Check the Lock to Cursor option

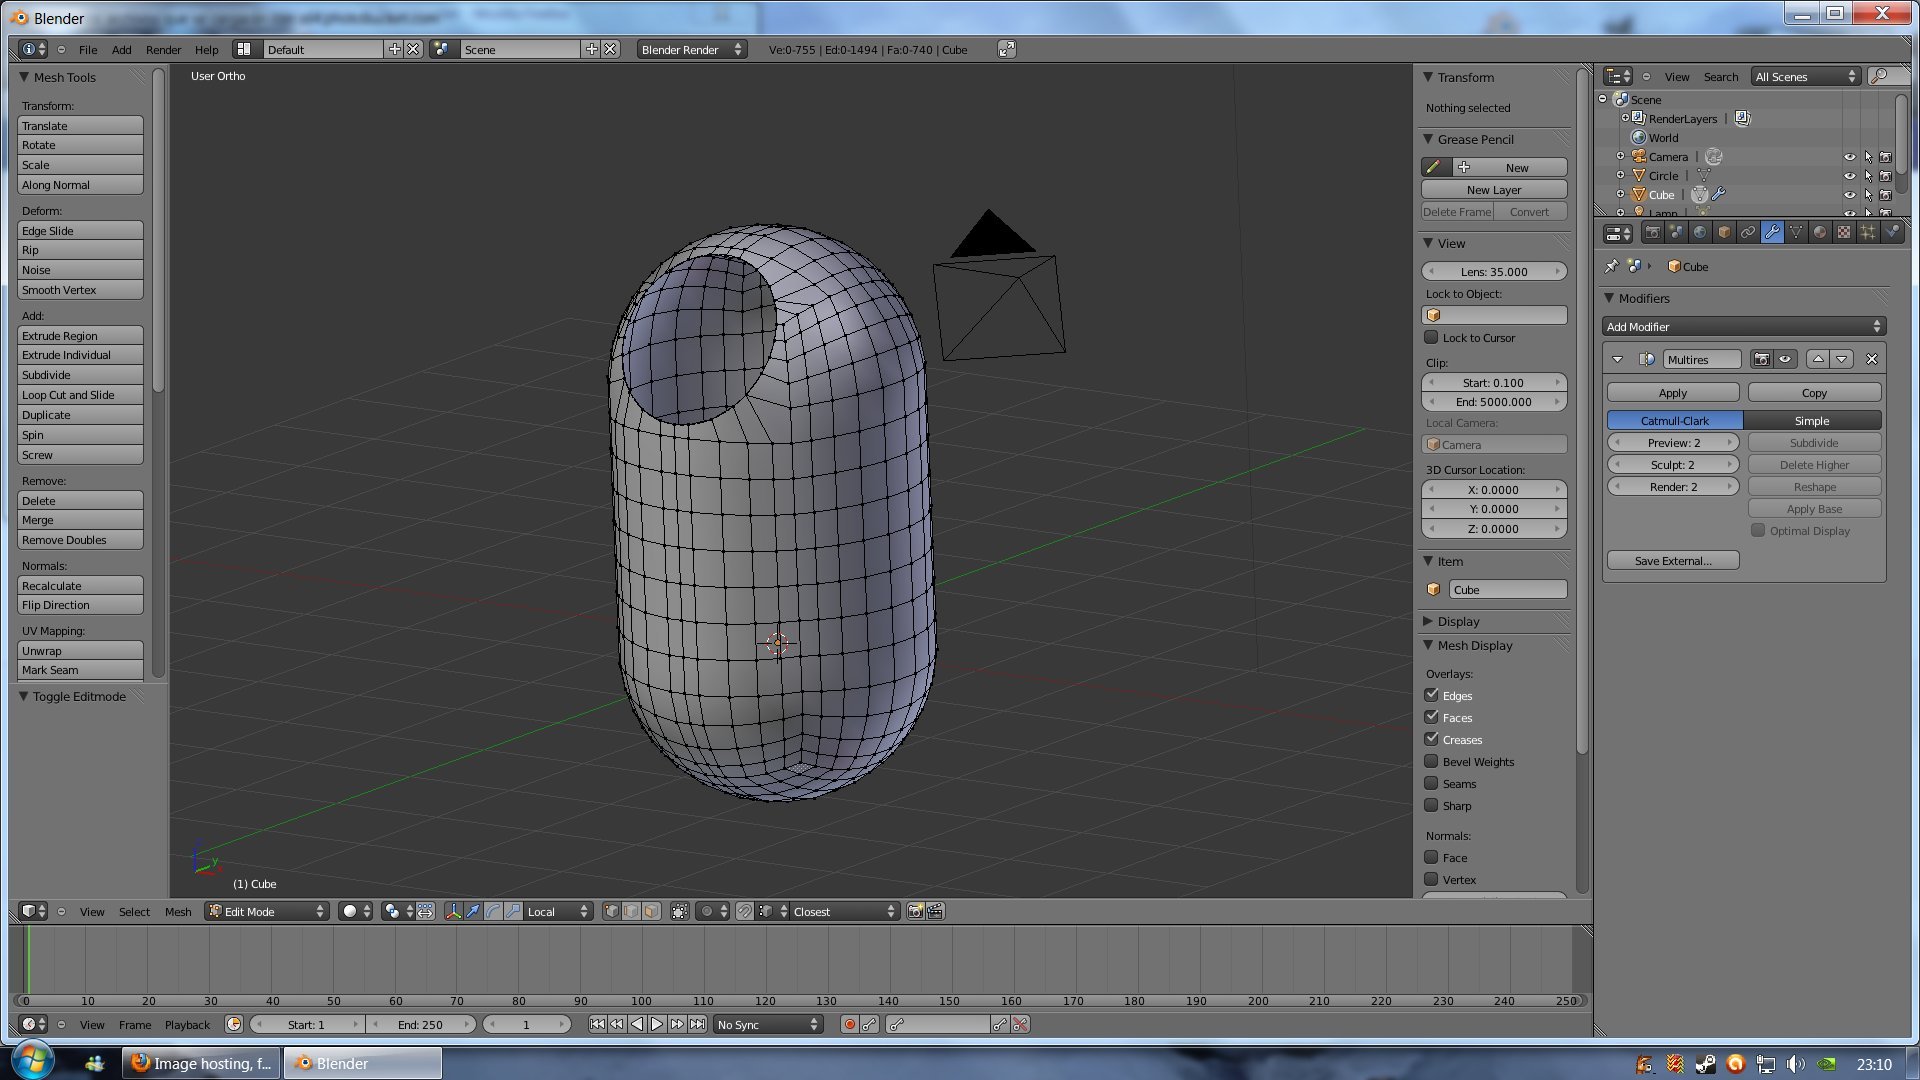tap(1431, 337)
